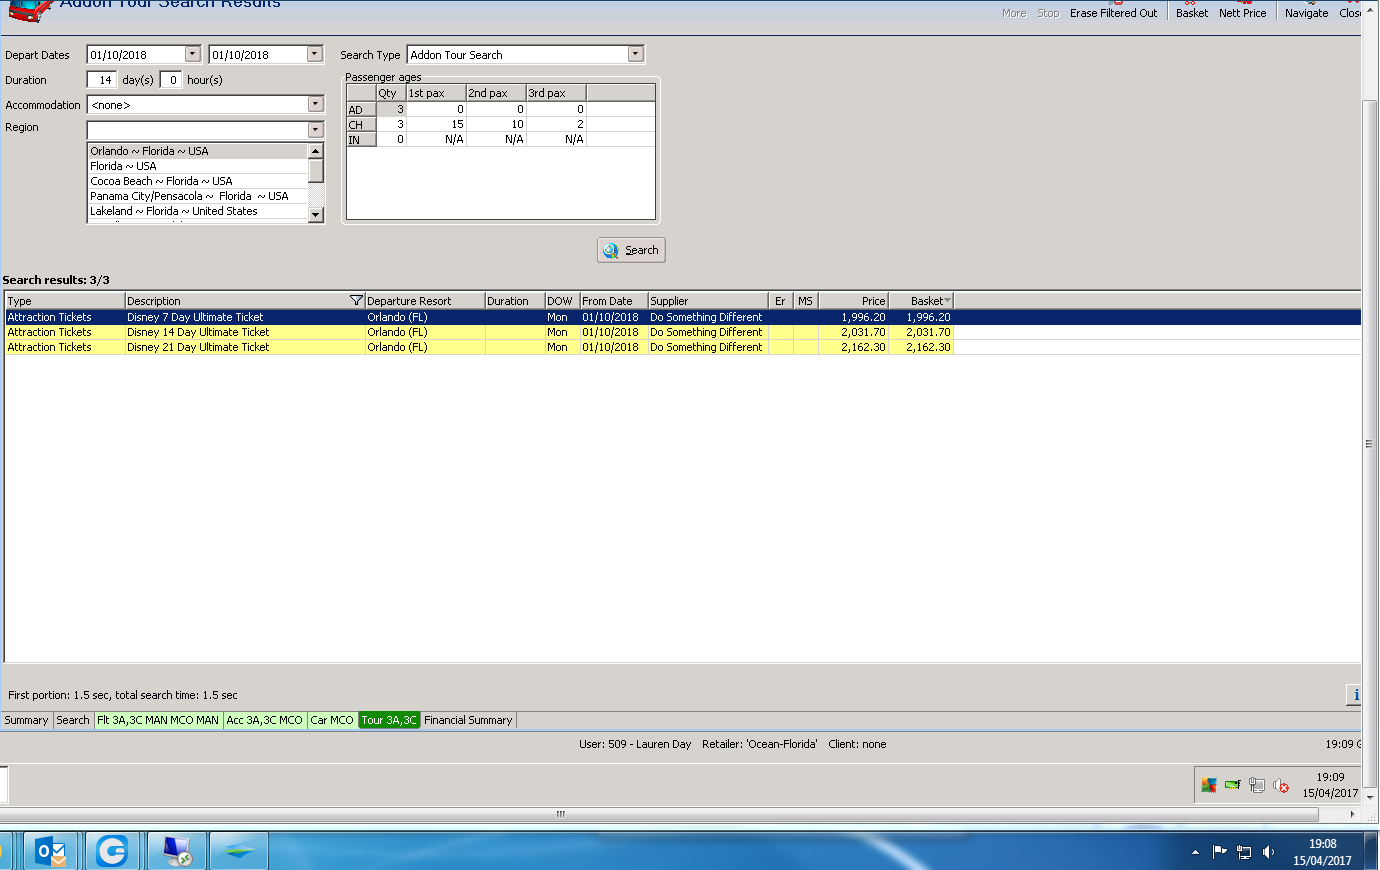The image size is (1380, 870).
Task: Sort results by the Departure Resort column header
Action: click(425, 300)
